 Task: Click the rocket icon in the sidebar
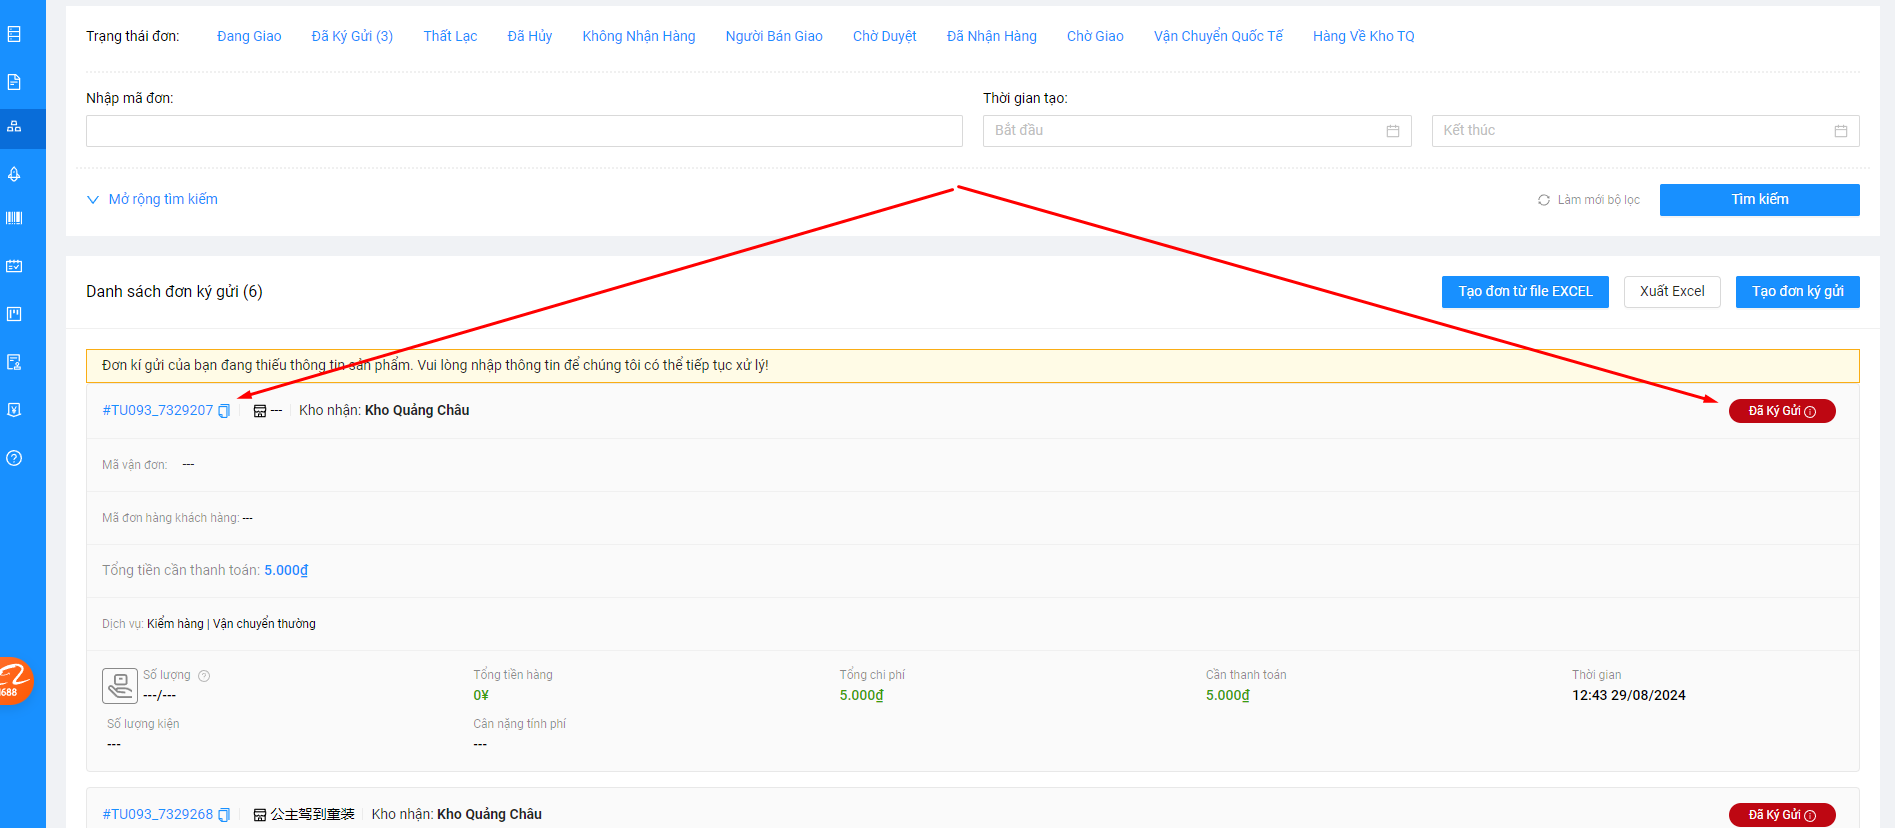(14, 174)
